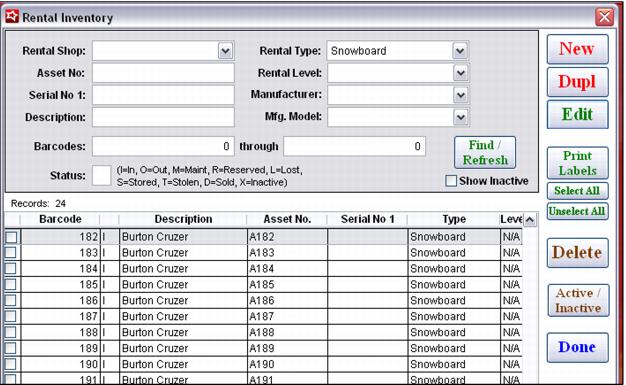Image resolution: width=626 pixels, height=385 pixels.
Task: Check the row checkbox for barcode 184
Action: [x=11, y=269]
